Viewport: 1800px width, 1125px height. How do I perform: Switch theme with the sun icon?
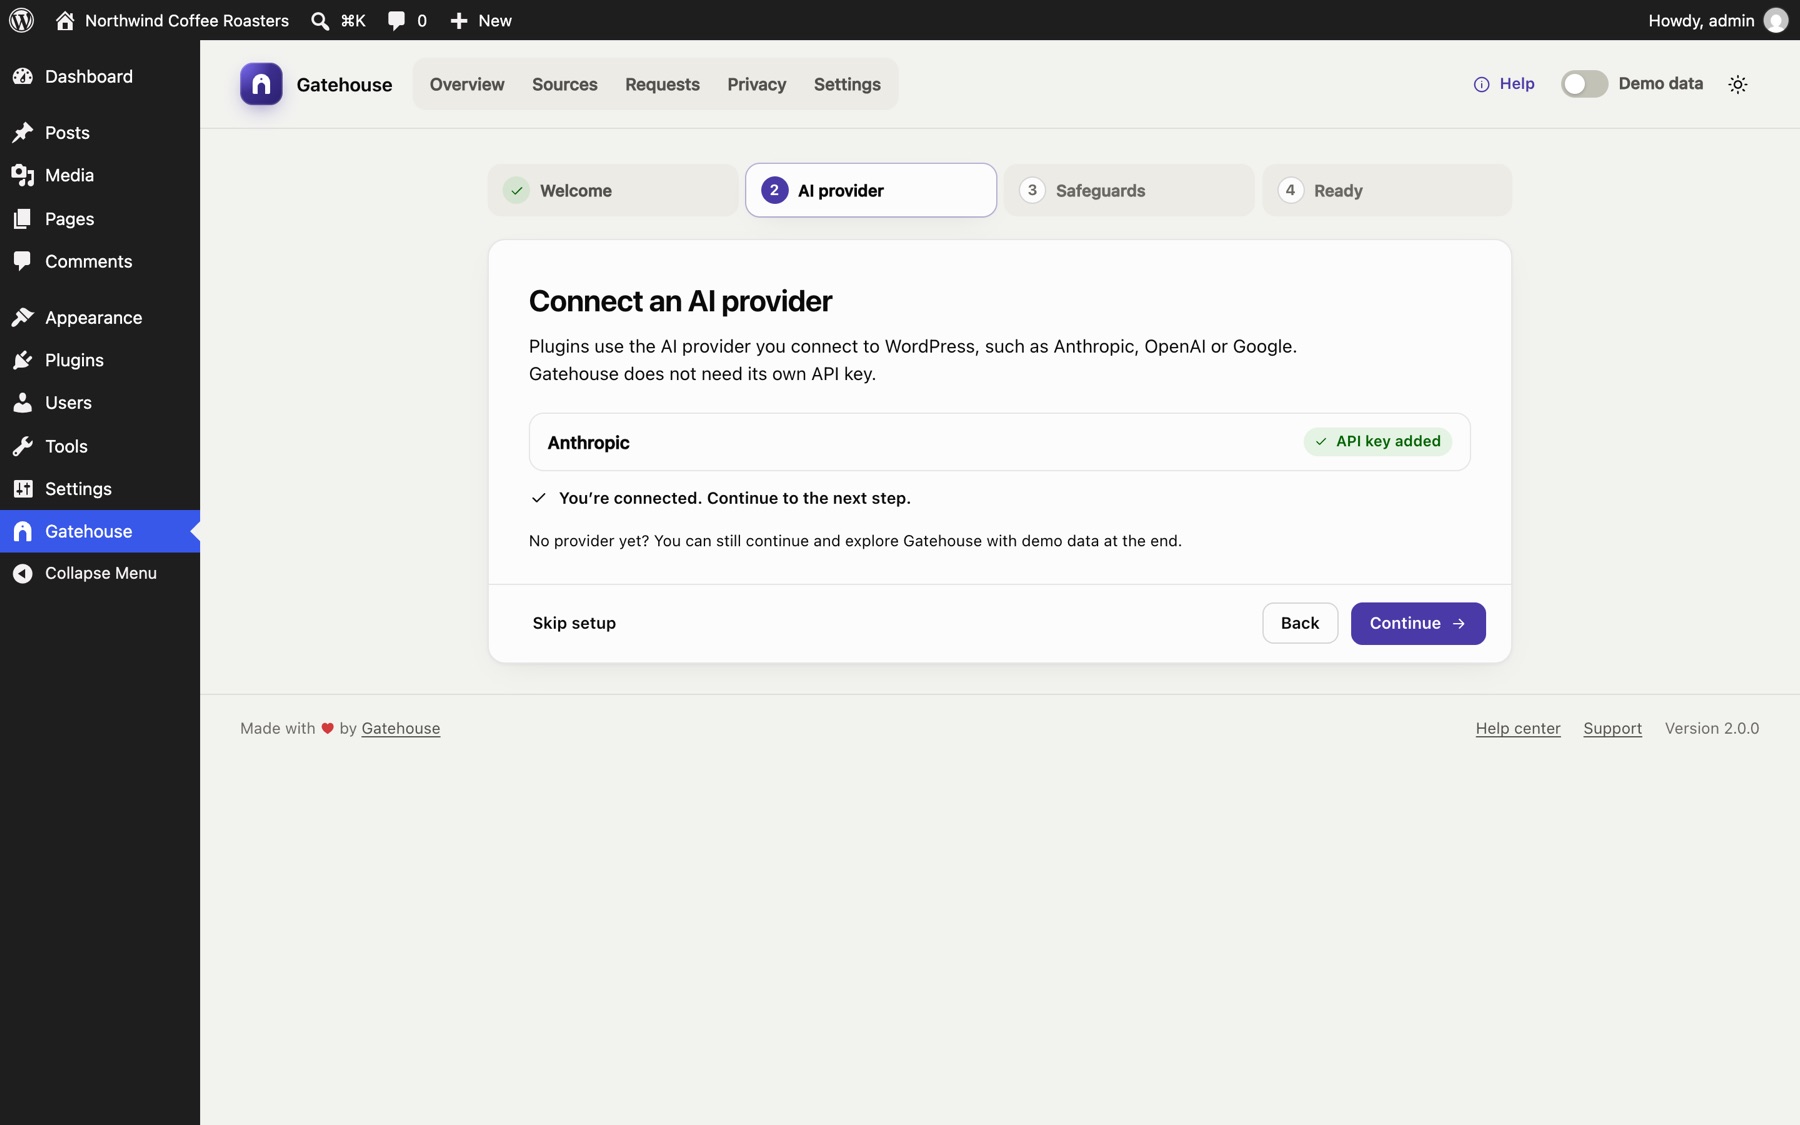(1738, 84)
